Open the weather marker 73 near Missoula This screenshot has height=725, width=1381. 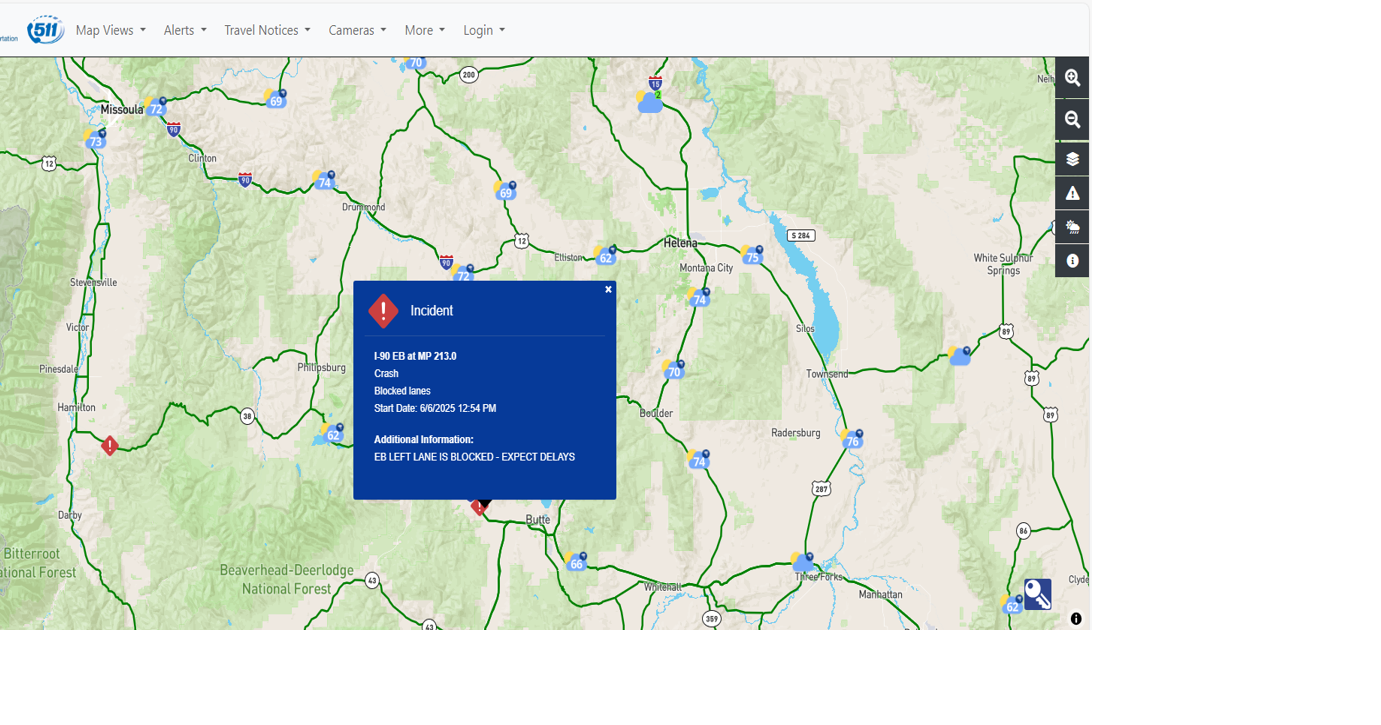95,139
